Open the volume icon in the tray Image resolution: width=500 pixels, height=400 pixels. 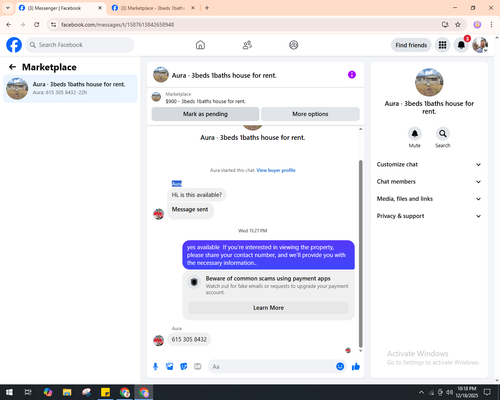[x=449, y=392]
